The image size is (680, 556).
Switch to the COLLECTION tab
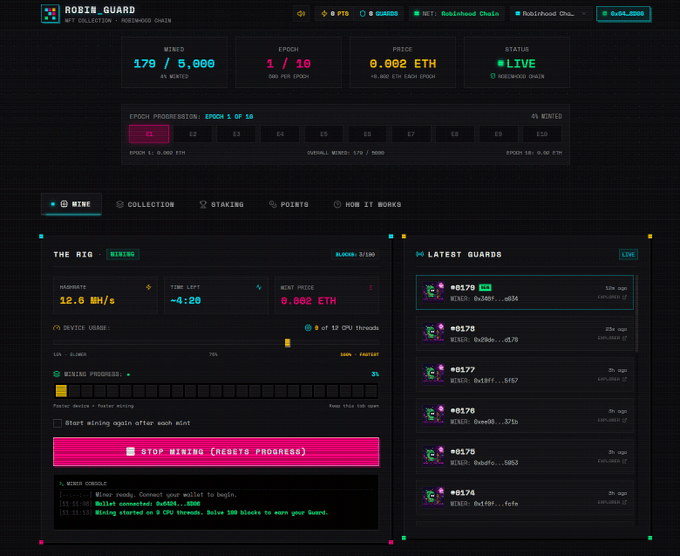point(145,204)
